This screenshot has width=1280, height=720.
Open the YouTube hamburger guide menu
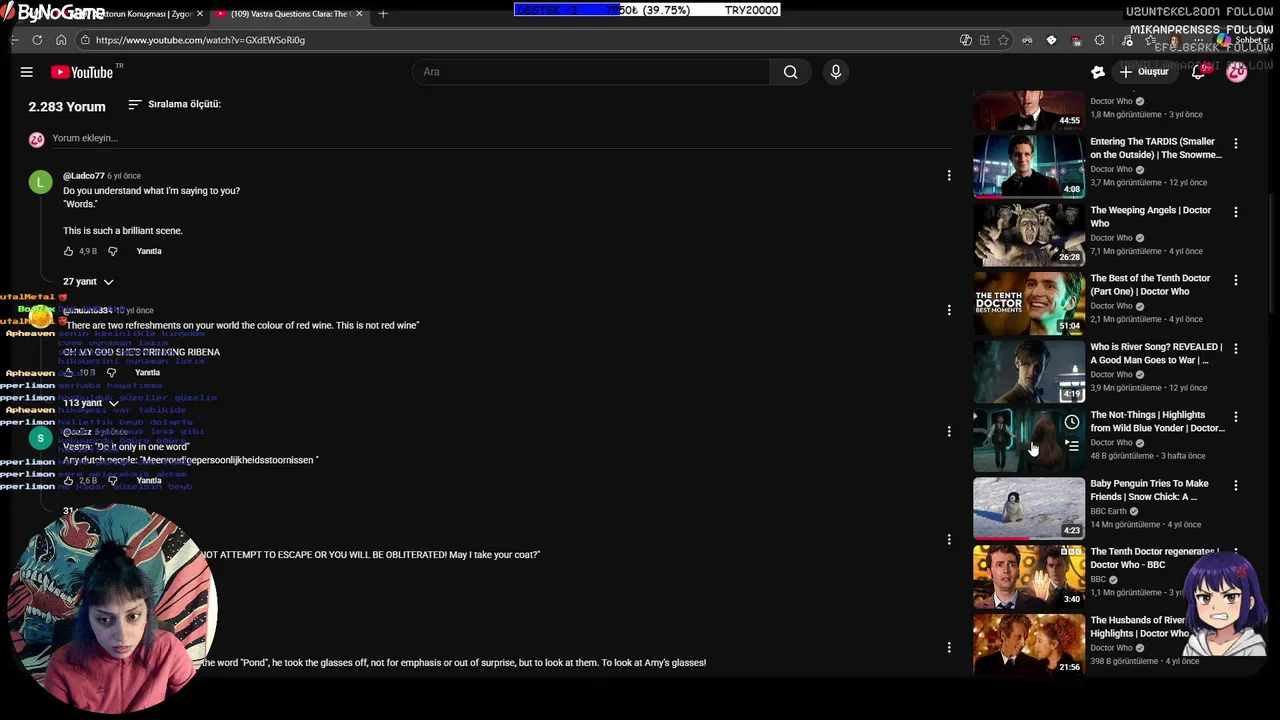click(27, 72)
